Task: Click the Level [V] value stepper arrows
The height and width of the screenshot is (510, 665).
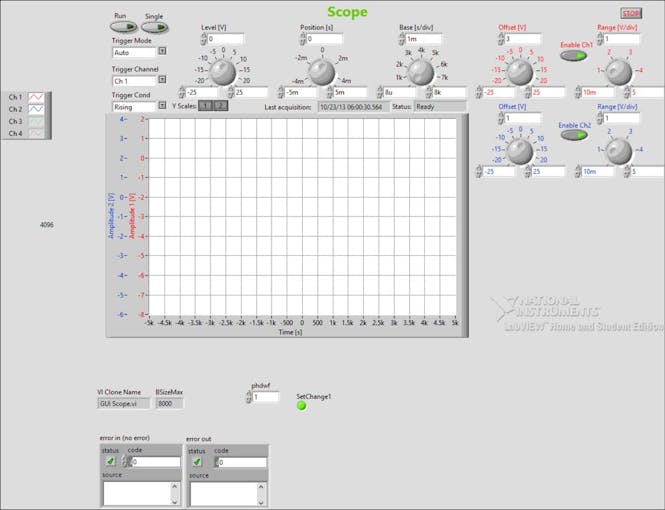Action: (204, 39)
